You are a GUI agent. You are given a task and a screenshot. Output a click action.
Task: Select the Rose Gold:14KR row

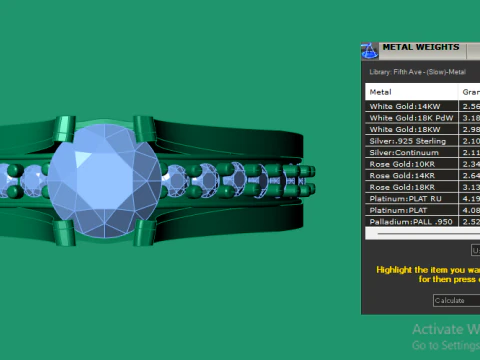coord(423,176)
